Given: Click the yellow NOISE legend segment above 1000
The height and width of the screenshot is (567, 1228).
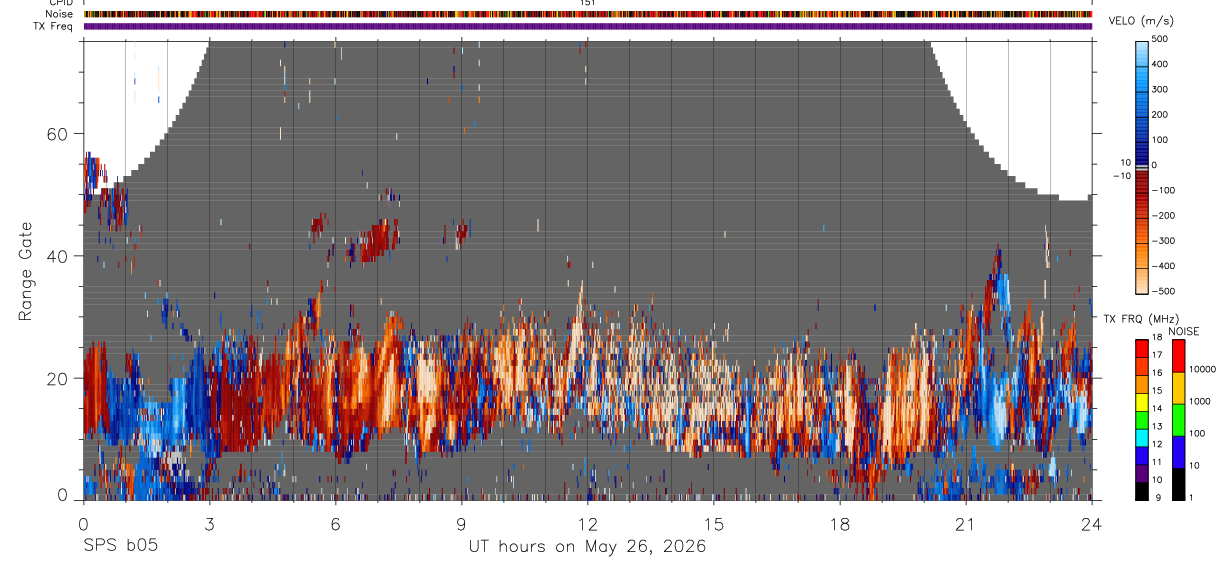Looking at the screenshot, I should [x=1178, y=388].
